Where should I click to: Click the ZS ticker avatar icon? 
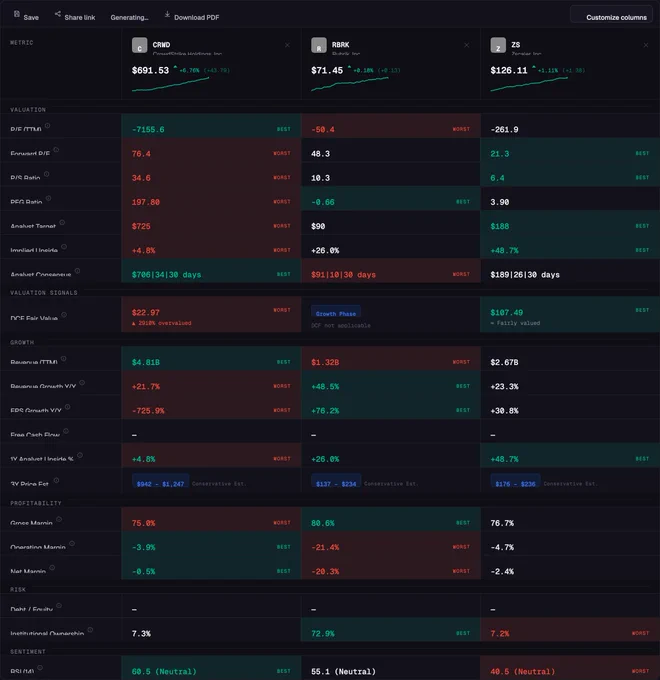[498, 45]
